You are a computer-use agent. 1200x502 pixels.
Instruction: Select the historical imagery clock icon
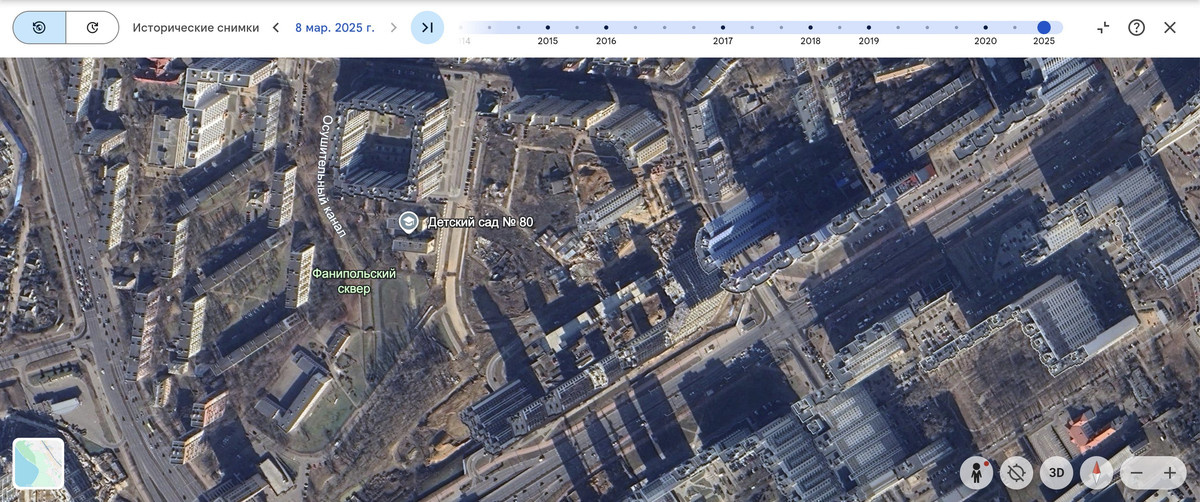(39, 27)
